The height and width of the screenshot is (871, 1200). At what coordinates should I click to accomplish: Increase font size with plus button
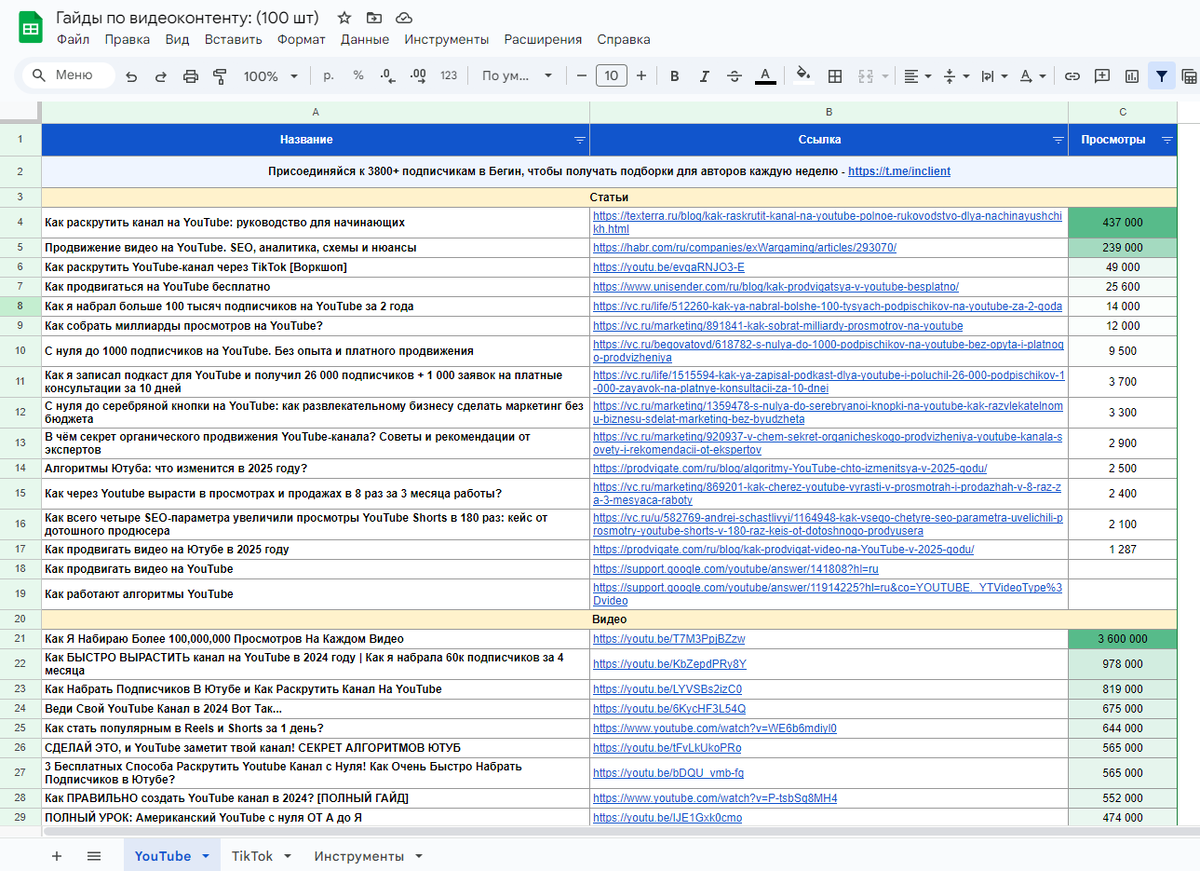(x=641, y=76)
